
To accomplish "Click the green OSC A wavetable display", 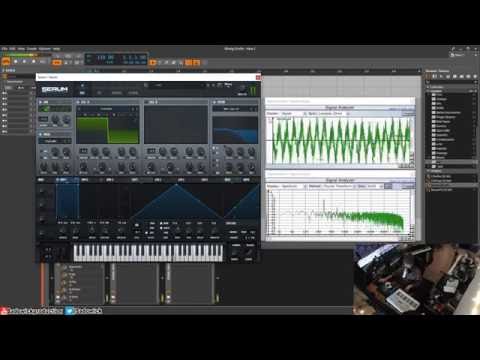I will (x=108, y=130).
